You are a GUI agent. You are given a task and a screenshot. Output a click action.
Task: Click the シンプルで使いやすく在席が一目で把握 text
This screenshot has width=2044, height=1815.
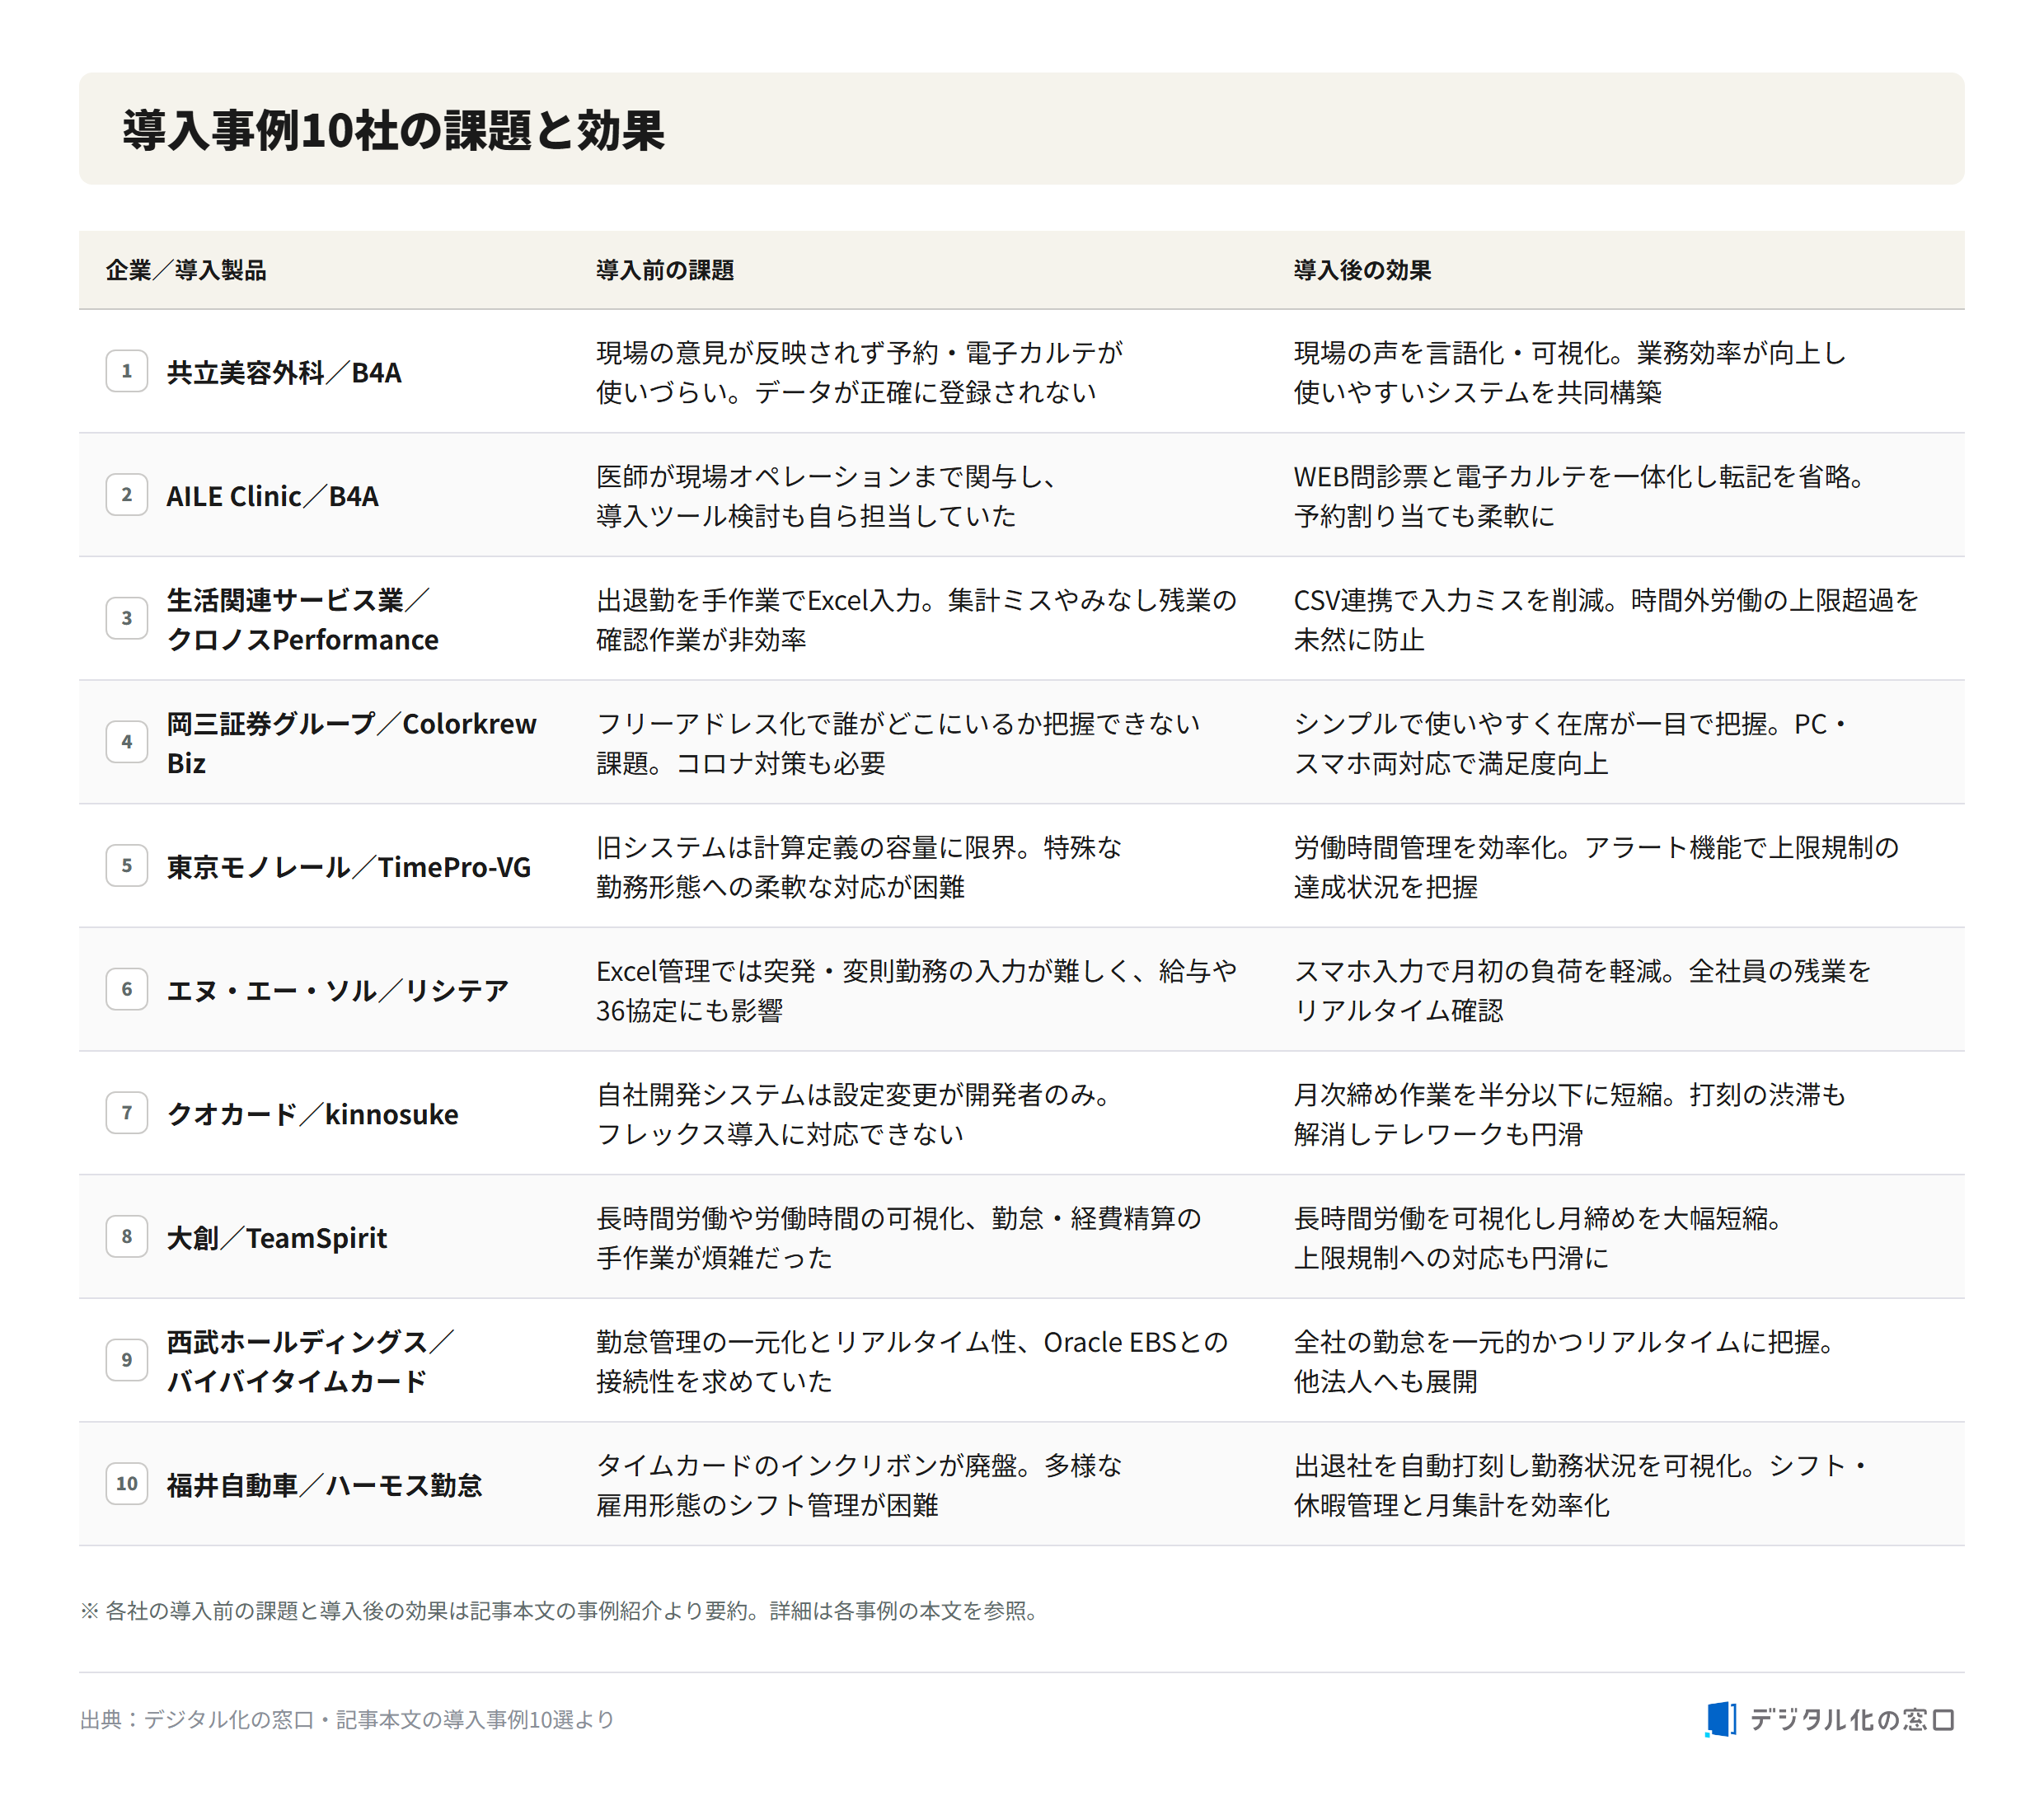[x=1571, y=743]
